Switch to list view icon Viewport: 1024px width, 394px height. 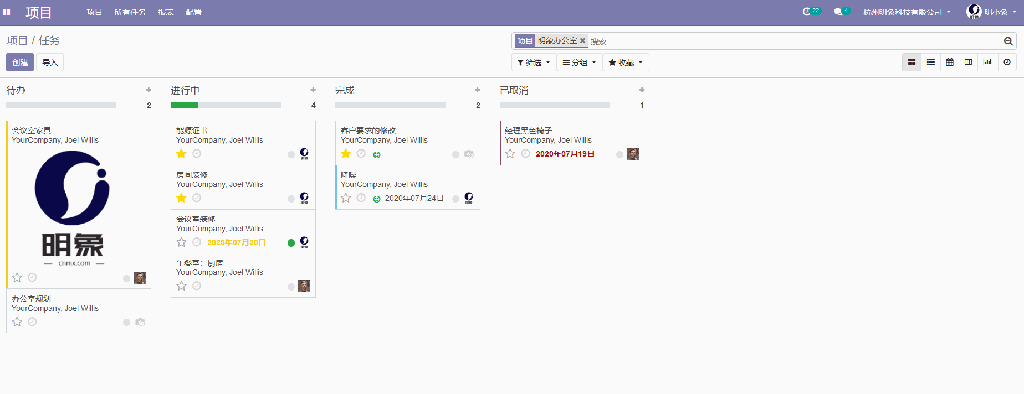pyautogui.click(x=931, y=62)
